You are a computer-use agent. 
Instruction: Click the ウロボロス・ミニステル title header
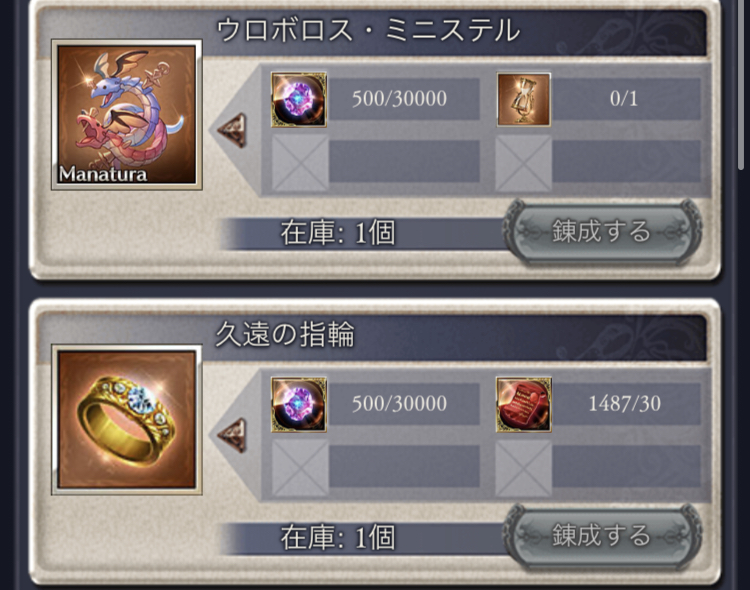click(368, 30)
